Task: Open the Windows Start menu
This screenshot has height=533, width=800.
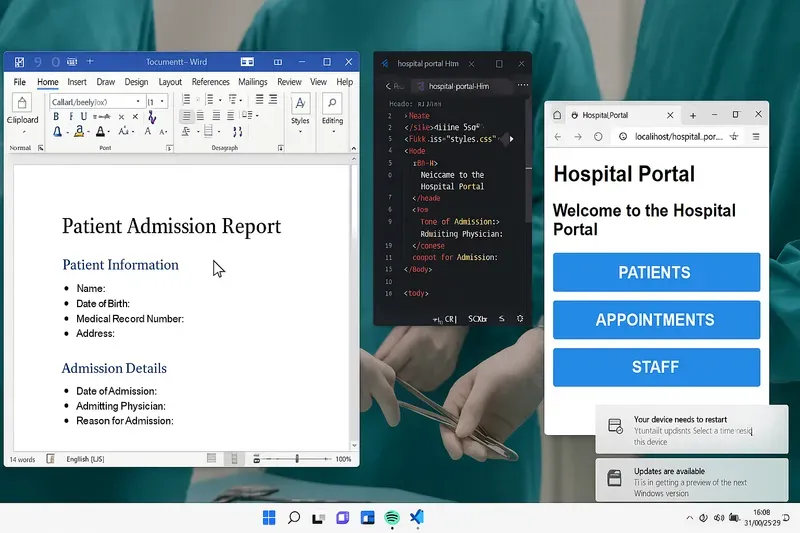Action: click(269, 518)
